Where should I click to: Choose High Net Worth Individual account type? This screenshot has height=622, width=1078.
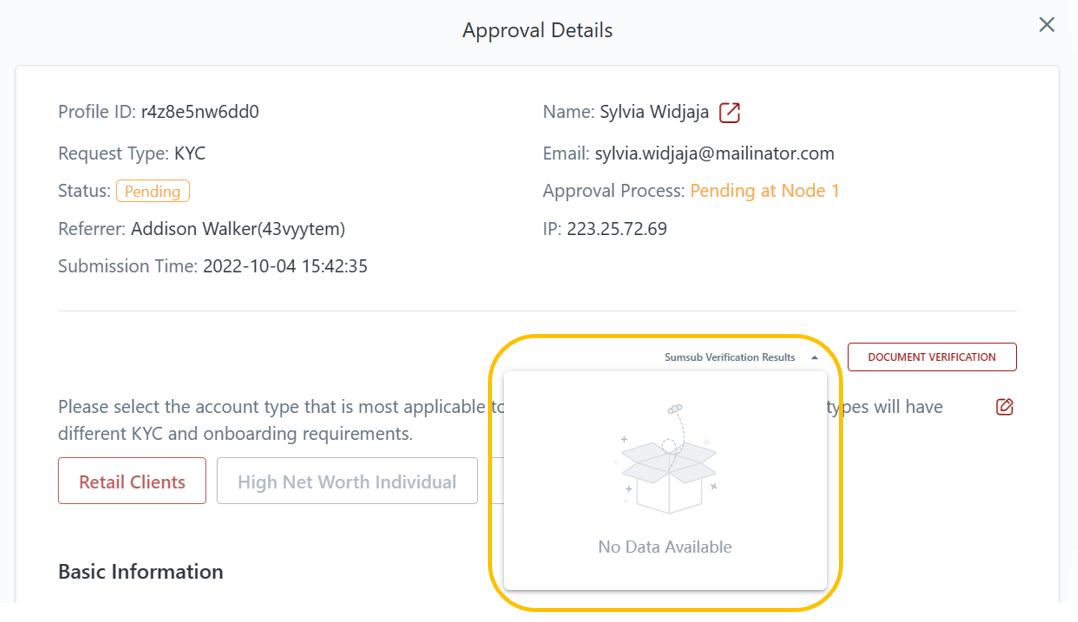pos(346,481)
